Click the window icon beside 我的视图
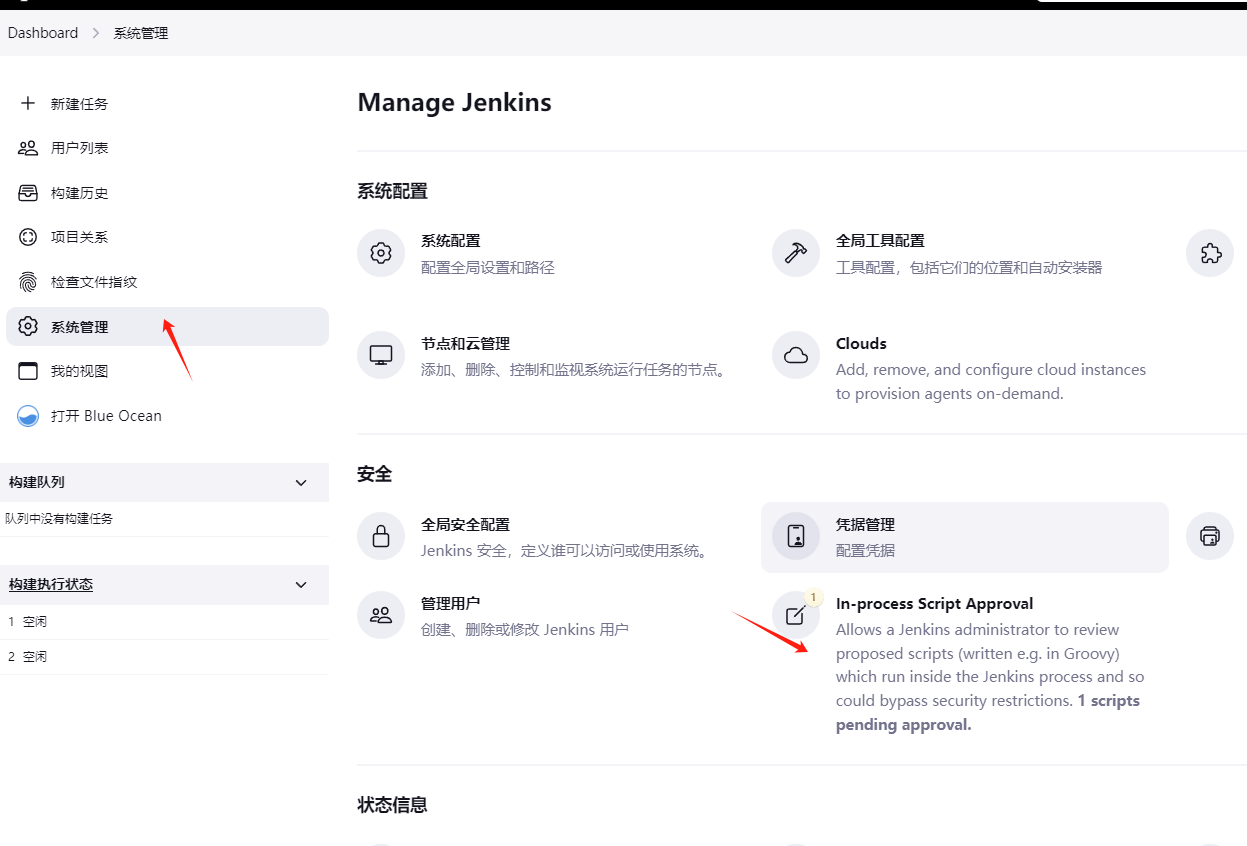This screenshot has height=846, width=1247. click(28, 371)
